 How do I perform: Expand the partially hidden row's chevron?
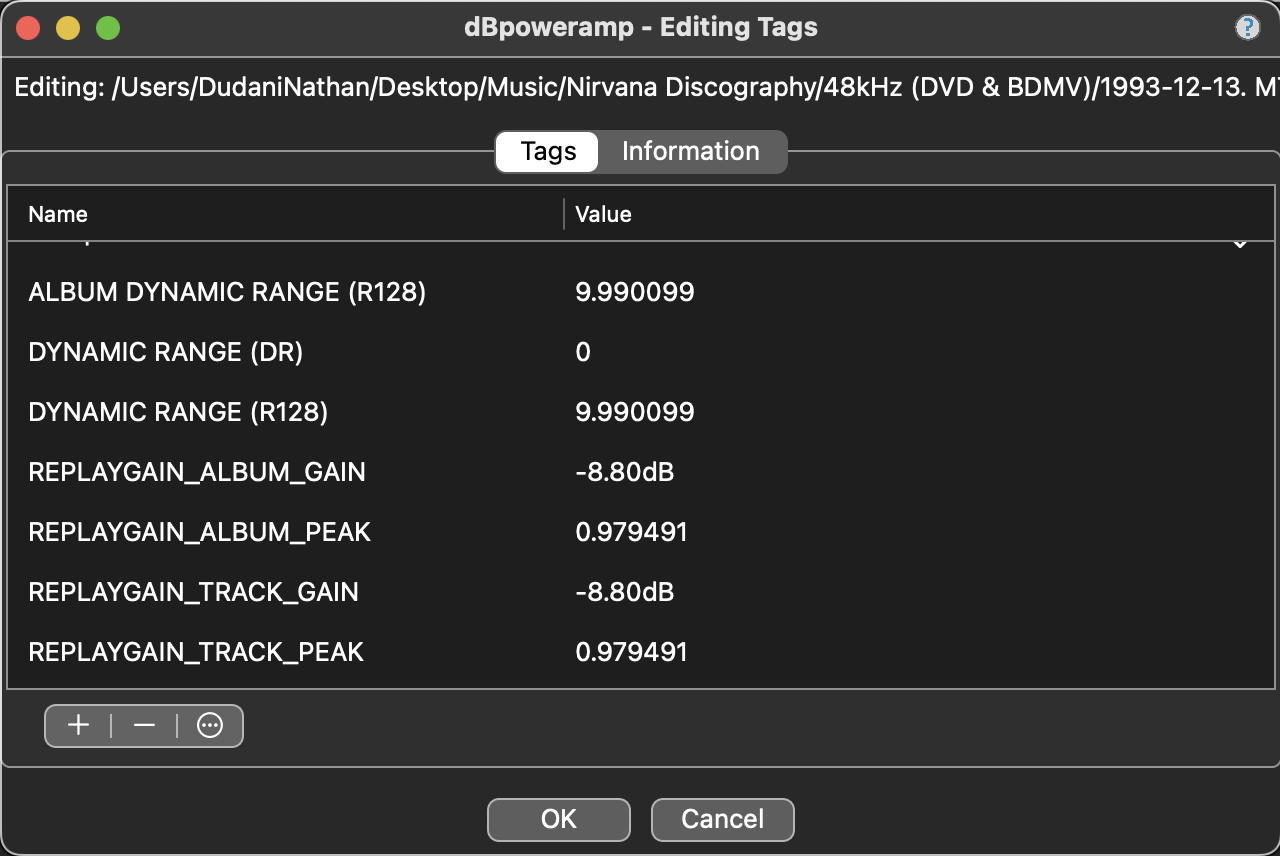click(1240, 244)
